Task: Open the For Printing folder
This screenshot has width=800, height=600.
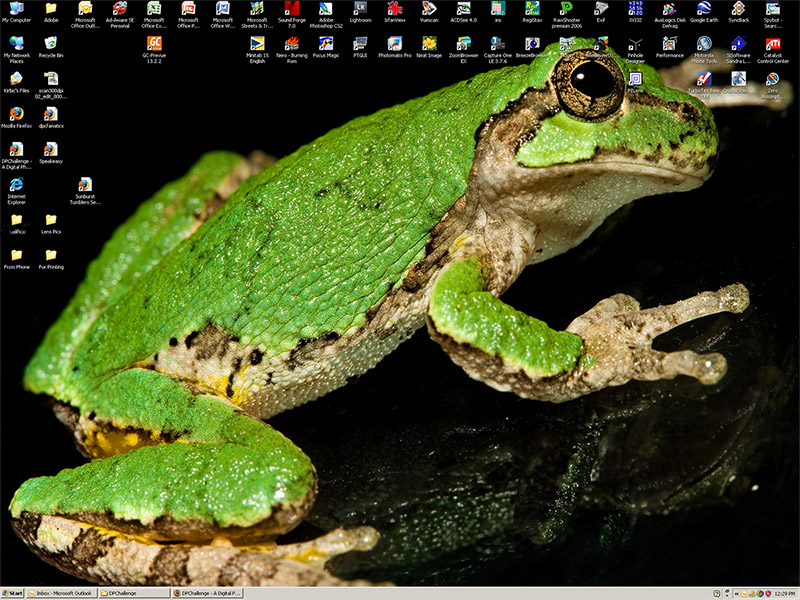Action: (x=51, y=259)
